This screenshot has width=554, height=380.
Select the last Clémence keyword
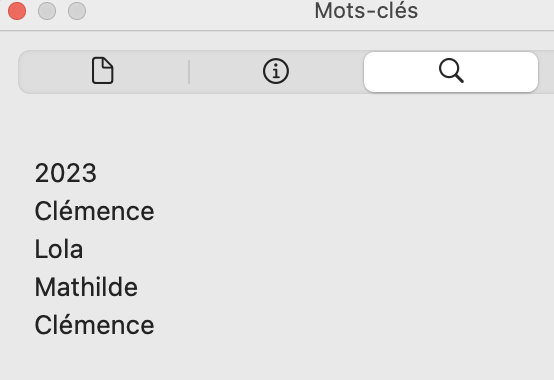point(94,325)
